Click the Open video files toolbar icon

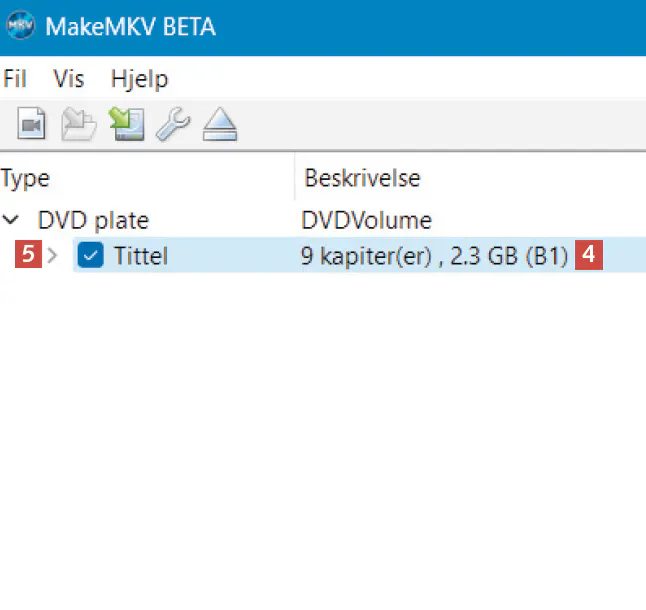(x=33, y=124)
